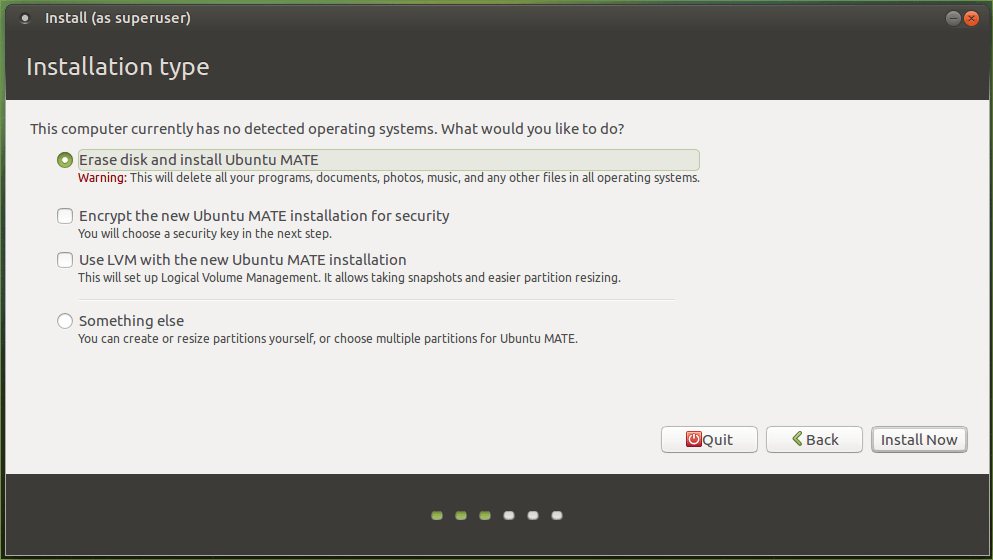Click 'You will choose a security key' description
993x560 pixels.
(205, 234)
